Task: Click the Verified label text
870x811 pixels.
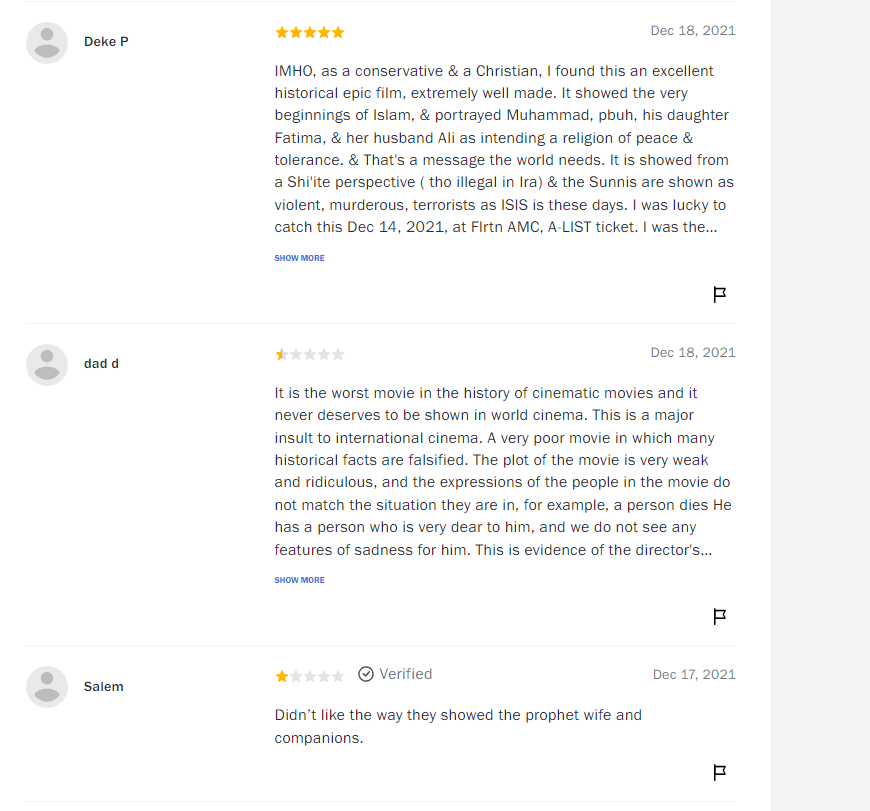Action: tap(406, 674)
